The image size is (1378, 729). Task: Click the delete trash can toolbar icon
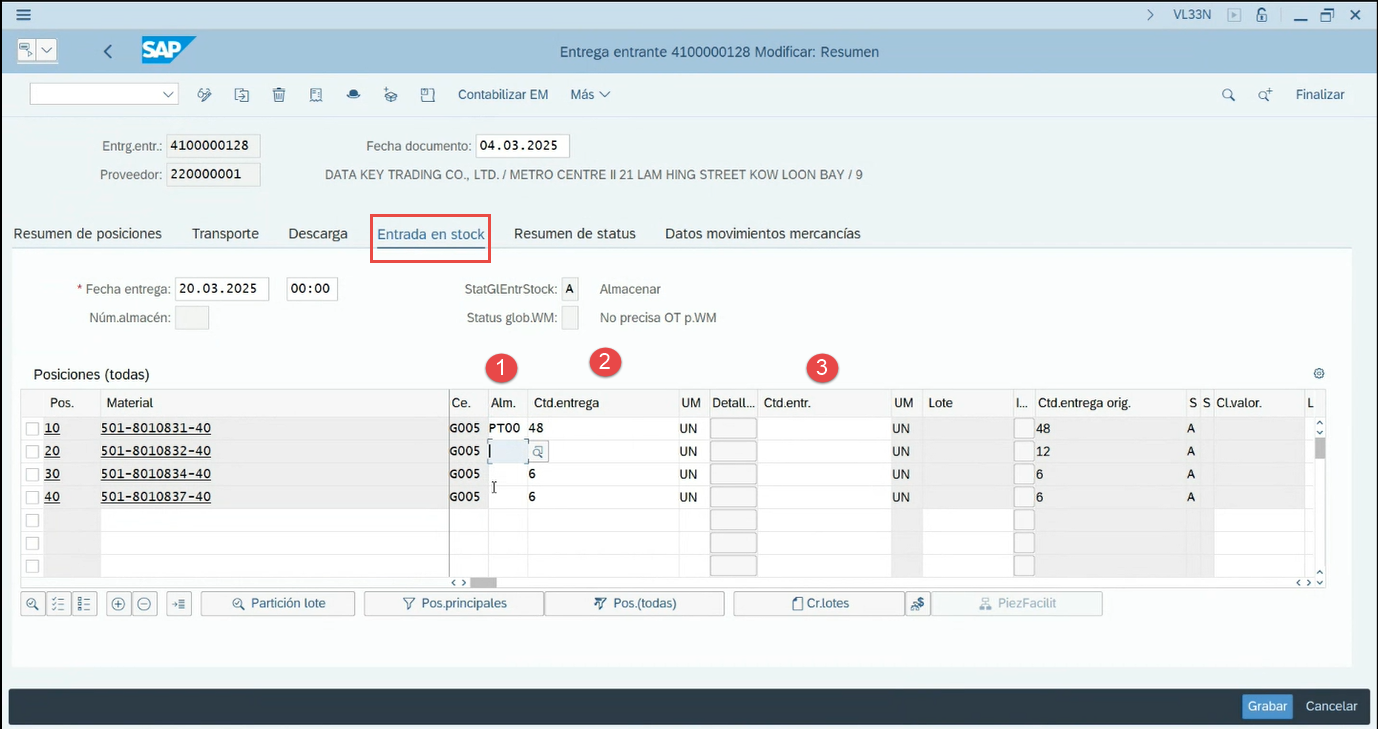[279, 95]
